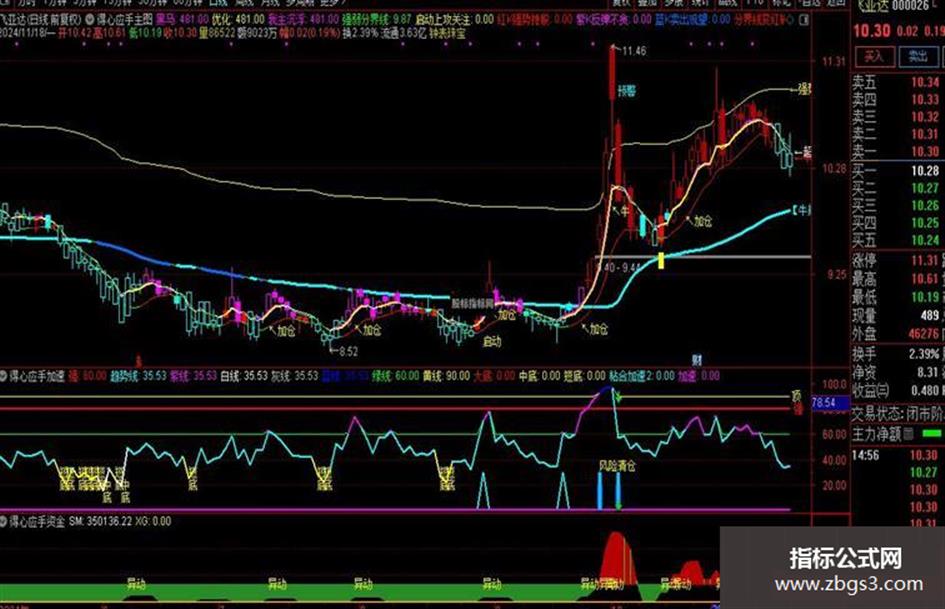Click 现量 value 489
Viewport: 945px width, 609px height.
coord(930,315)
